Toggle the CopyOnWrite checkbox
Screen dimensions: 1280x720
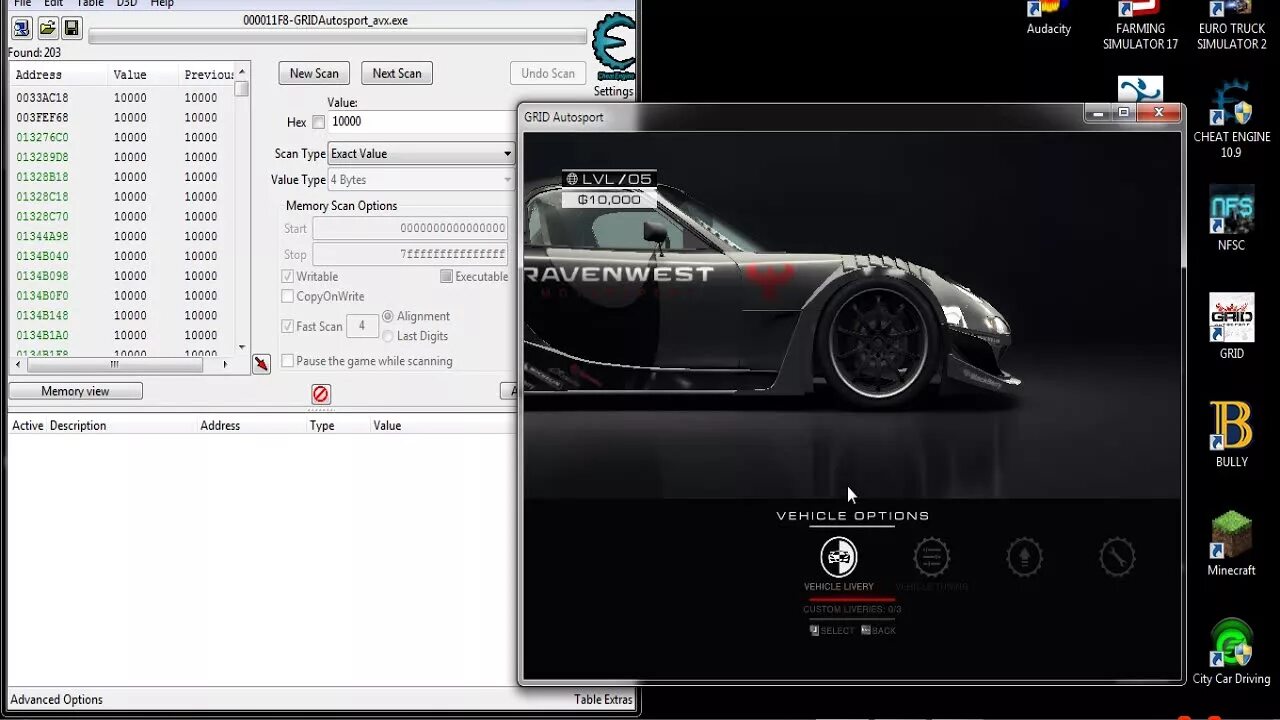(x=288, y=297)
